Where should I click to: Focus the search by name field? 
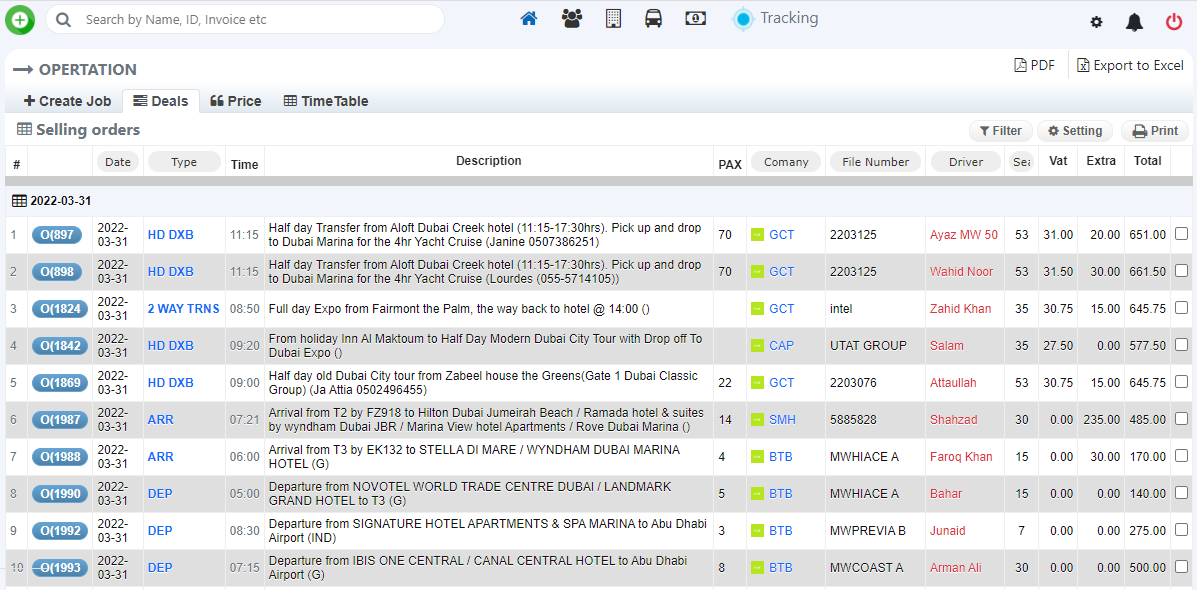click(x=260, y=19)
